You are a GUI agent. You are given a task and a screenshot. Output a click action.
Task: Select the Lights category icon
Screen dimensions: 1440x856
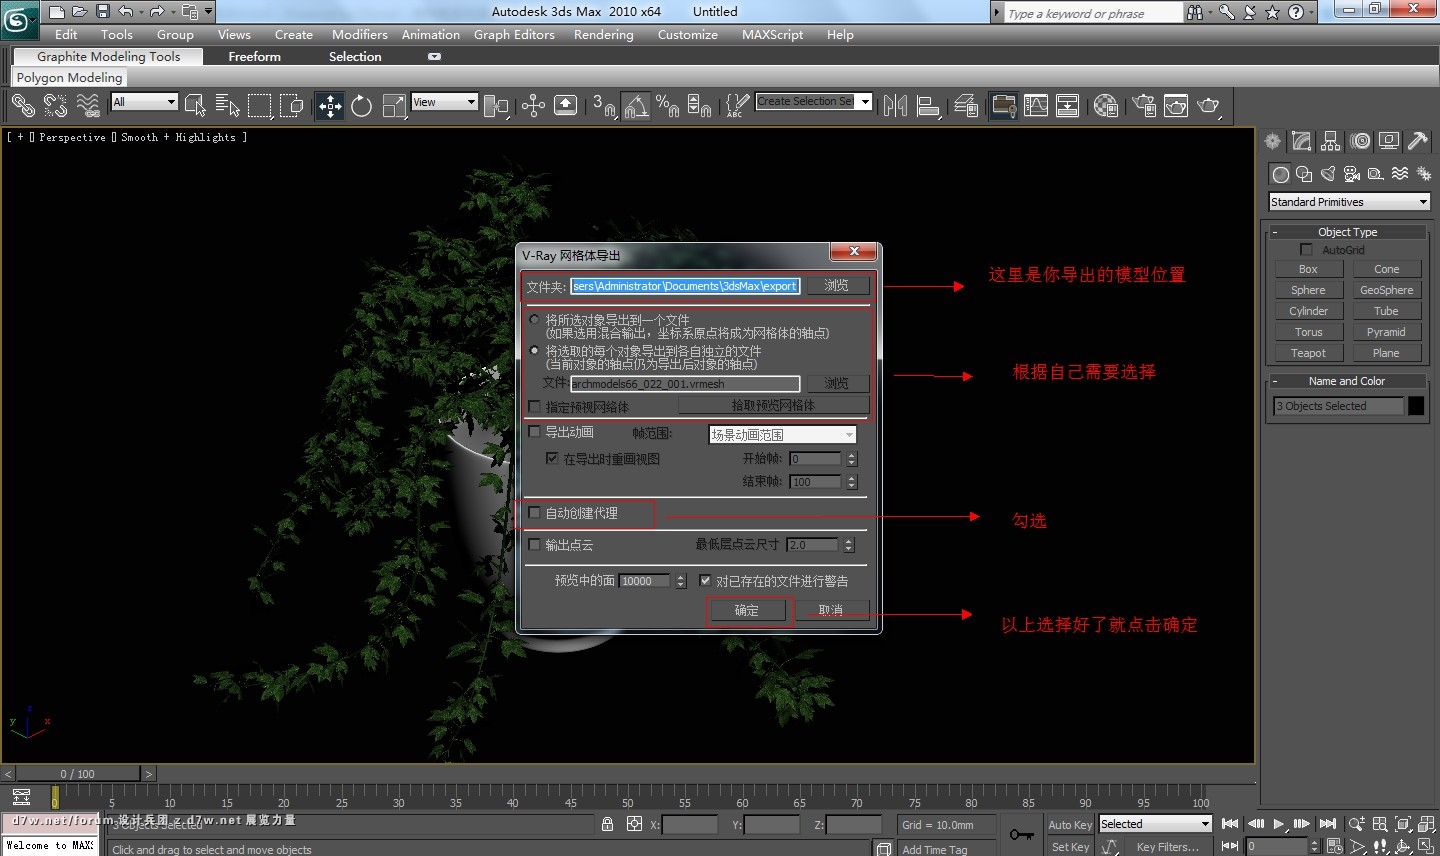click(1328, 174)
